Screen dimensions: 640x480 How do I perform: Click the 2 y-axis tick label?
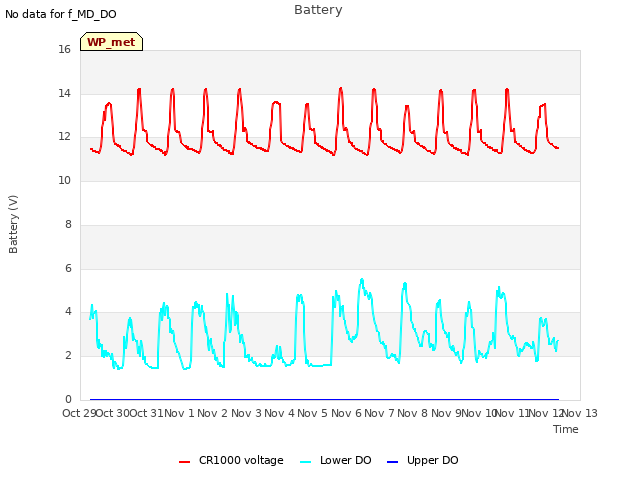coord(68,356)
